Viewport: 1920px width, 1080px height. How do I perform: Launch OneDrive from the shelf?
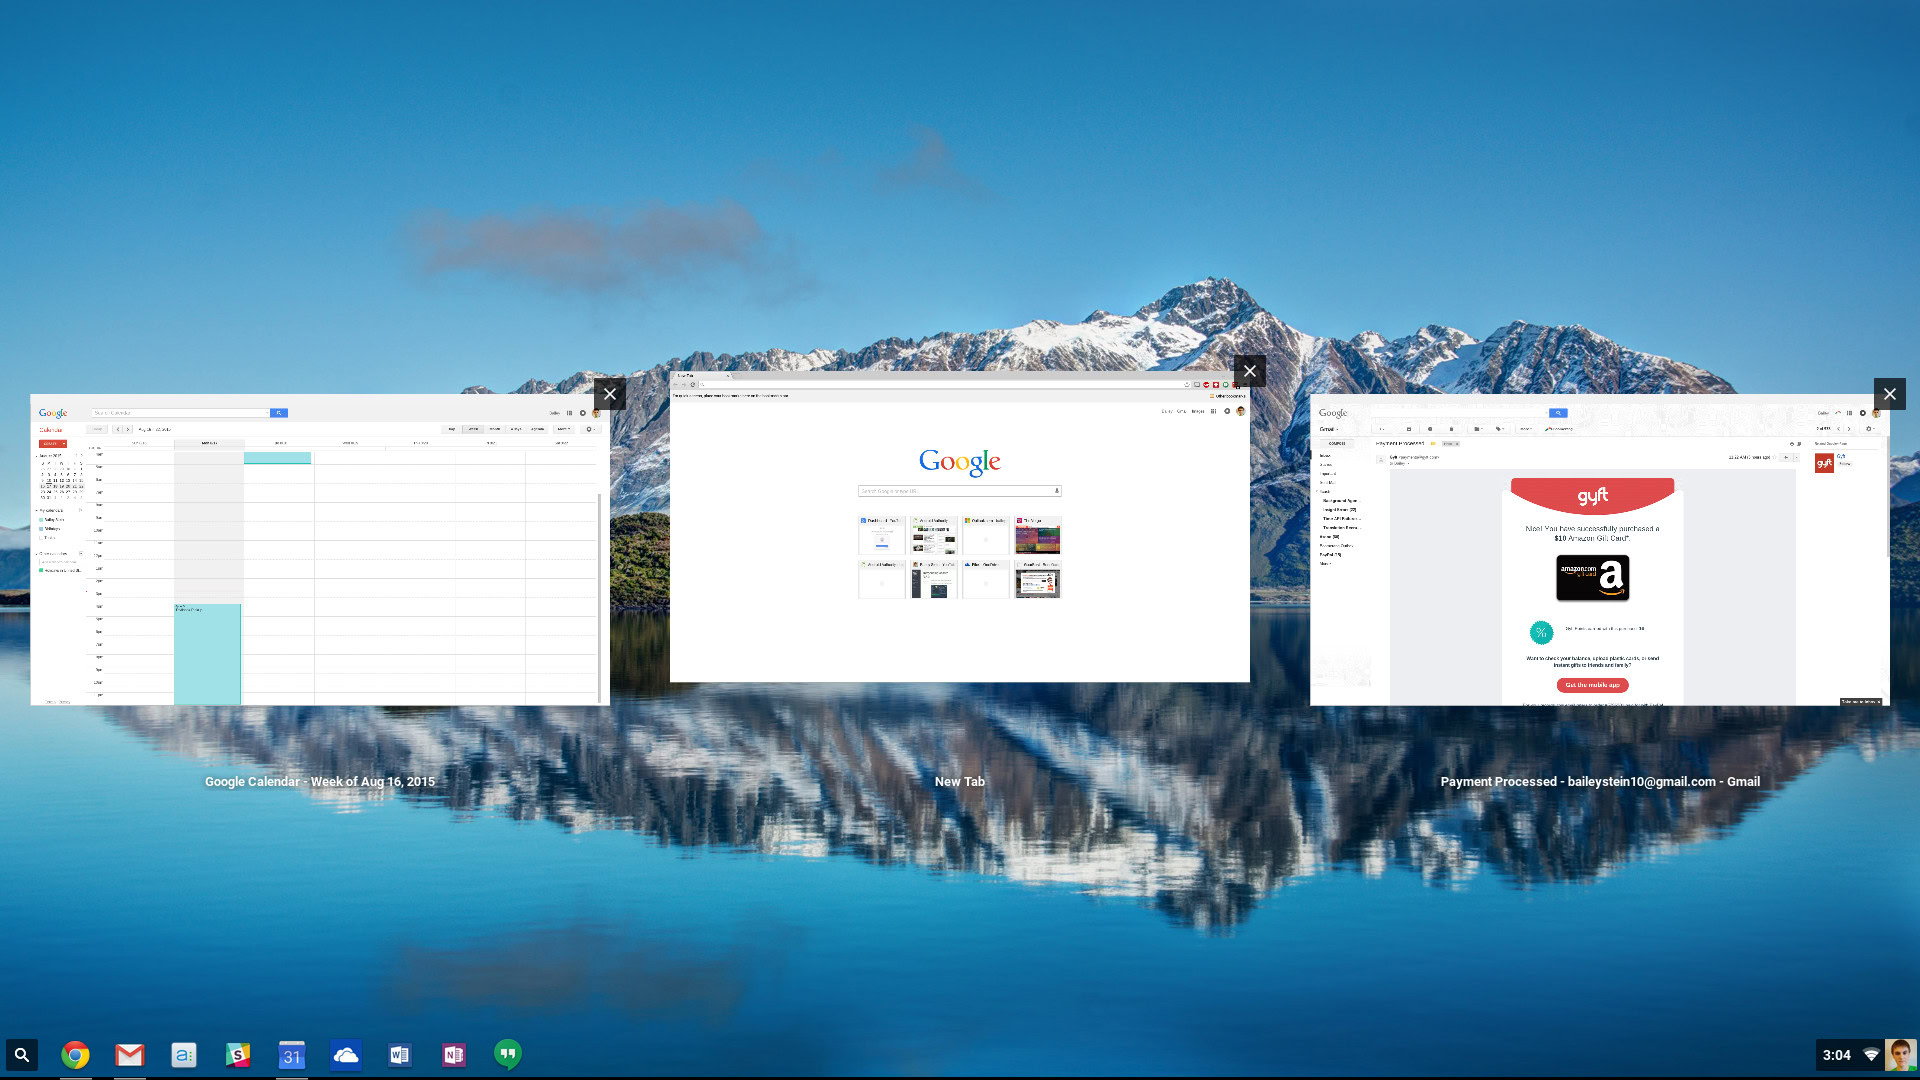(x=345, y=1055)
